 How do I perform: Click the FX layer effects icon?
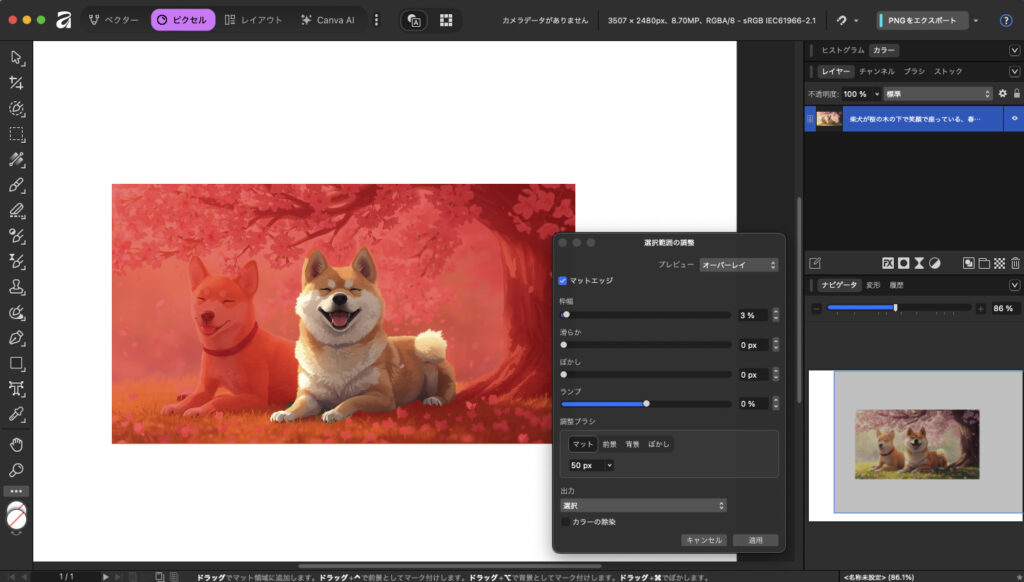(887, 263)
